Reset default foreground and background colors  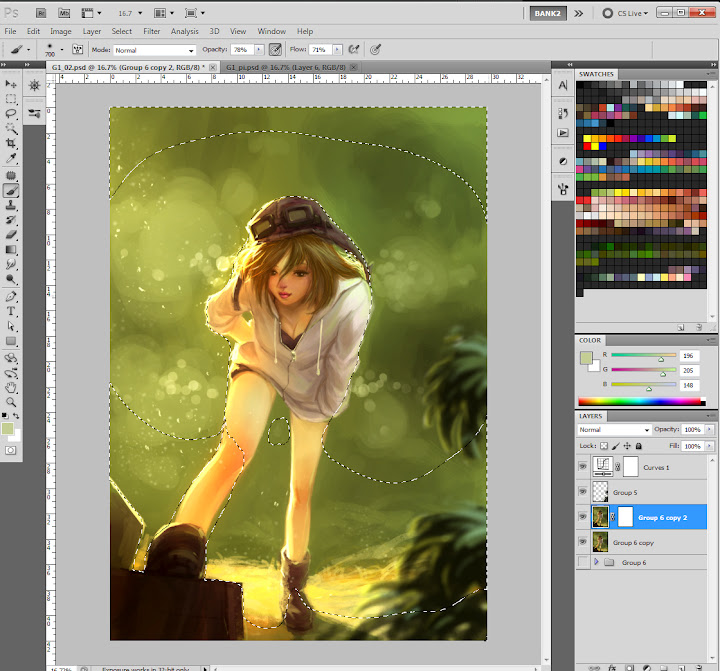coord(5,416)
